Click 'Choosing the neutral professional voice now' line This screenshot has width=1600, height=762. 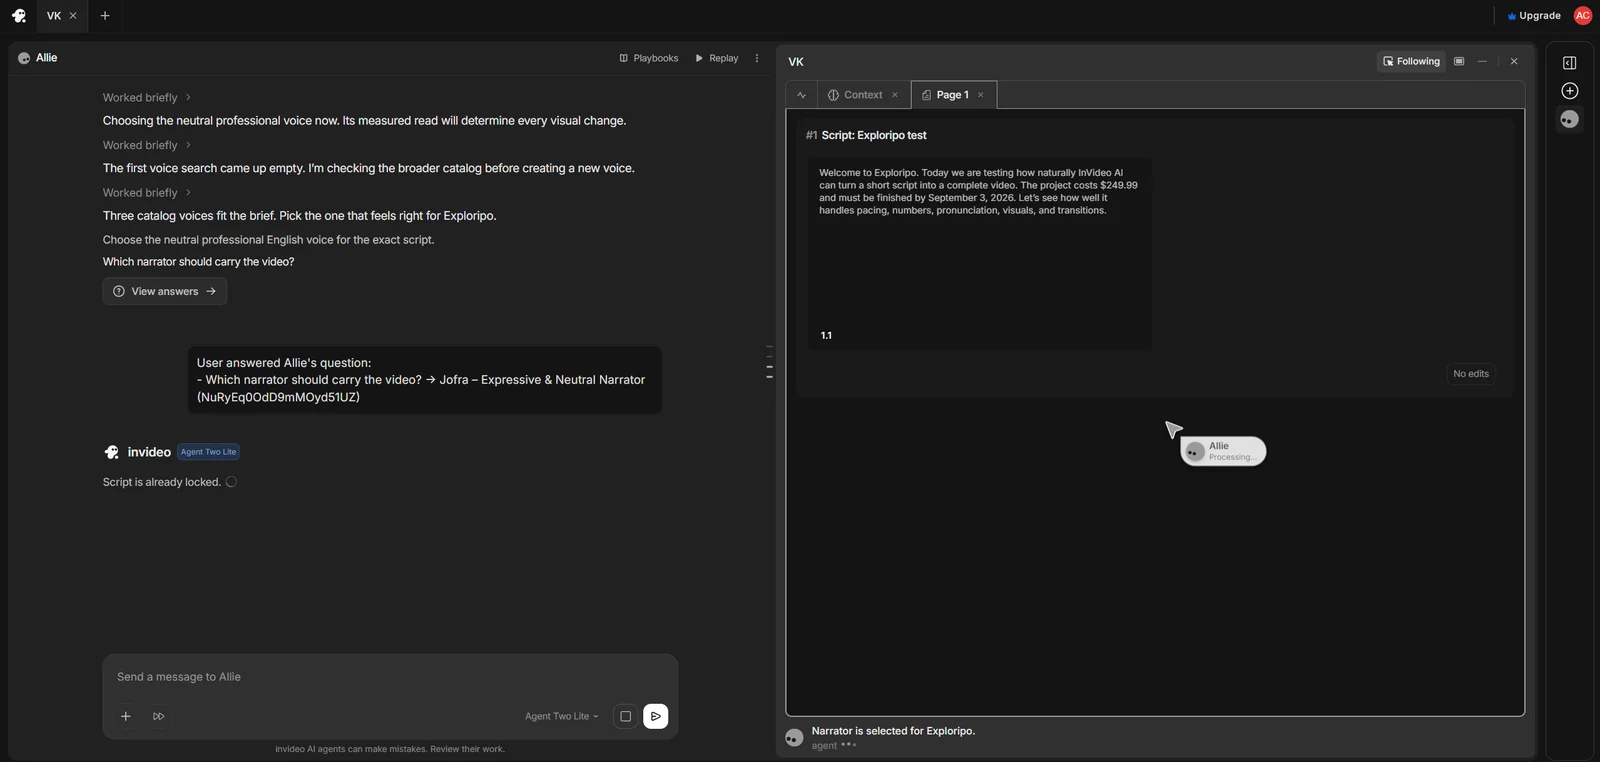tap(364, 121)
